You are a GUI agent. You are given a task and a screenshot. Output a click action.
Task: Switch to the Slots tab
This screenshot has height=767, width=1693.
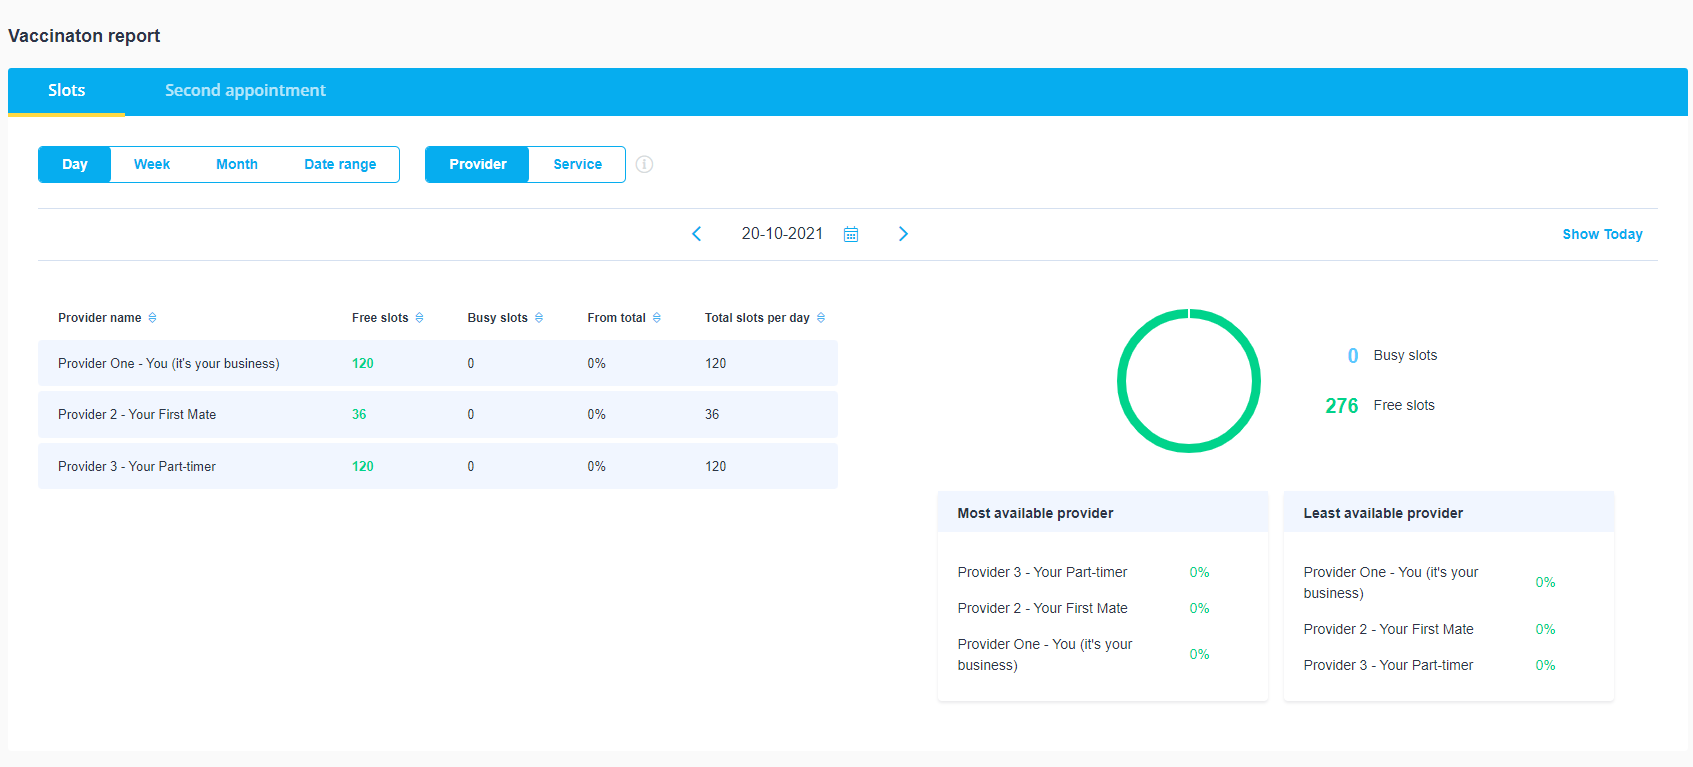click(x=67, y=91)
